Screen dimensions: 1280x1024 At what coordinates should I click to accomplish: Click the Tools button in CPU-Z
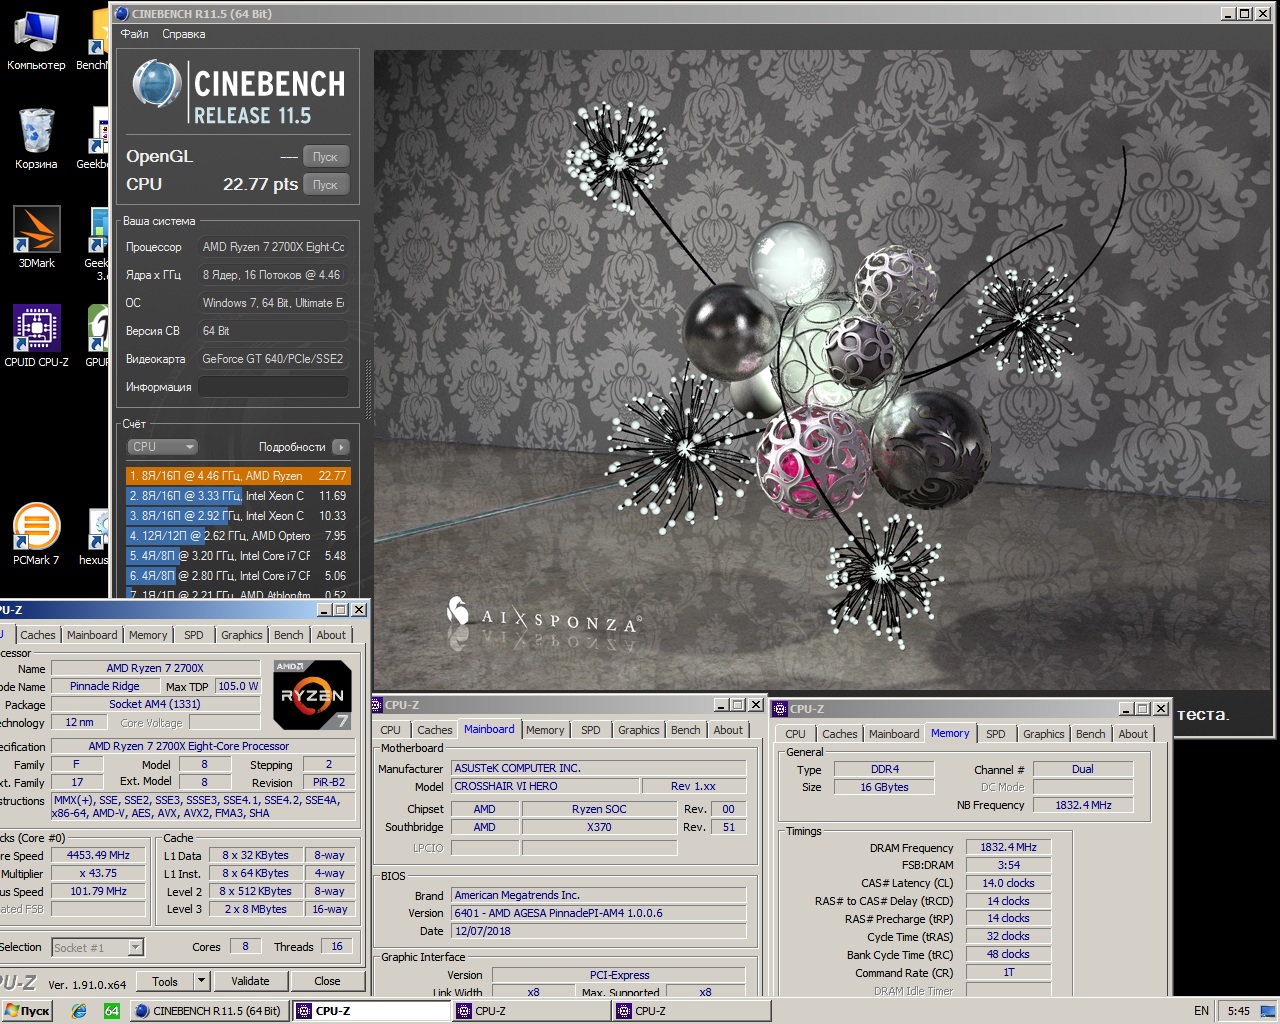(165, 981)
